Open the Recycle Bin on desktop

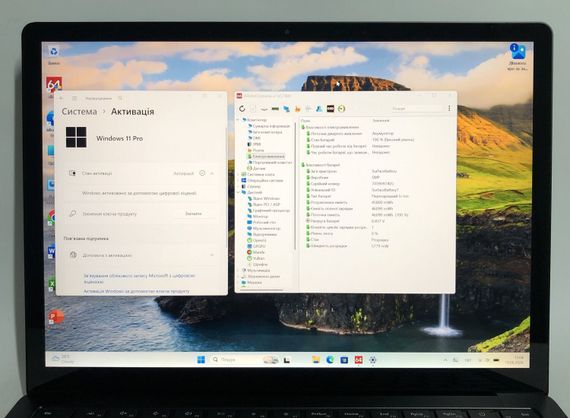point(54,52)
